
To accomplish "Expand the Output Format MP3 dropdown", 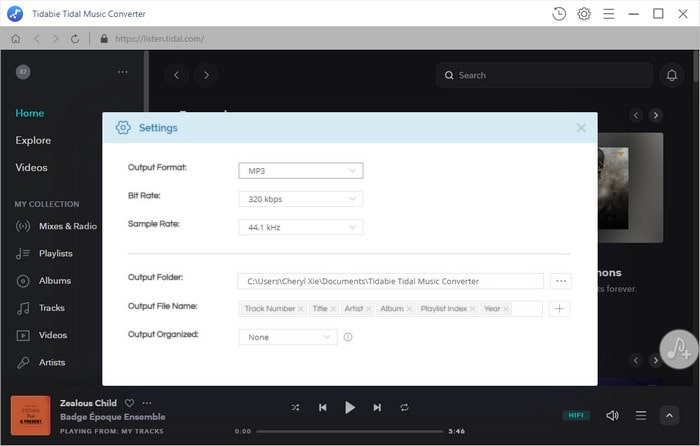I will 301,171.
